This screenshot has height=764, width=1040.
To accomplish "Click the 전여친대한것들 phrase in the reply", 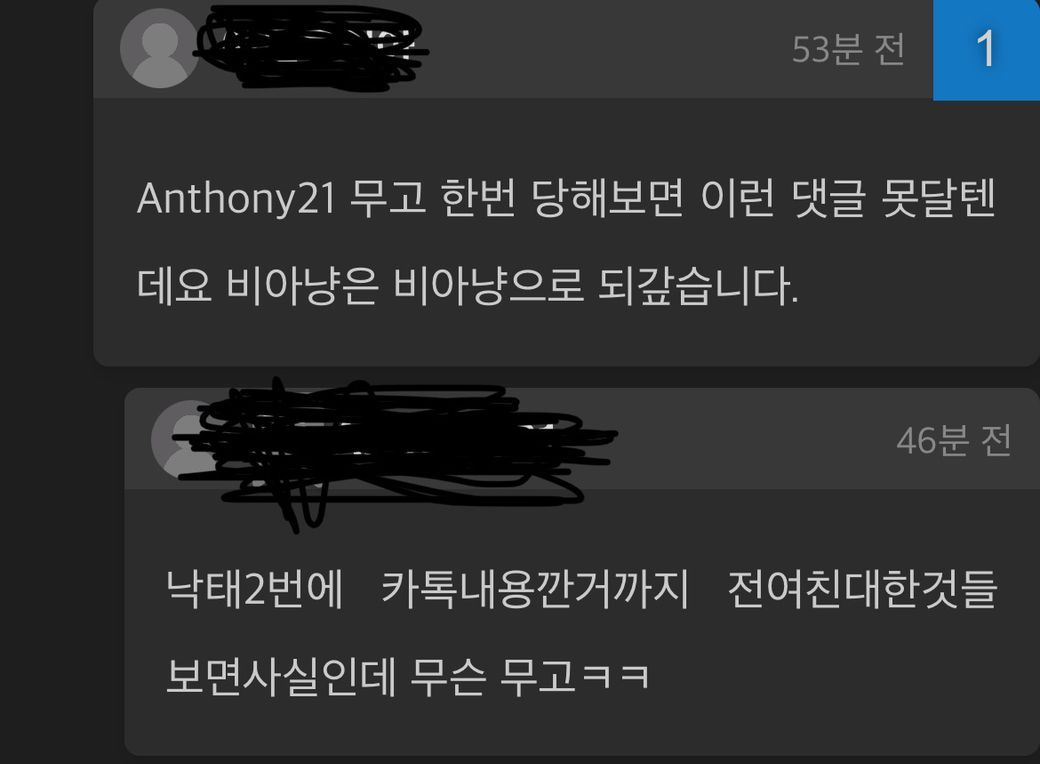I will (862, 589).
